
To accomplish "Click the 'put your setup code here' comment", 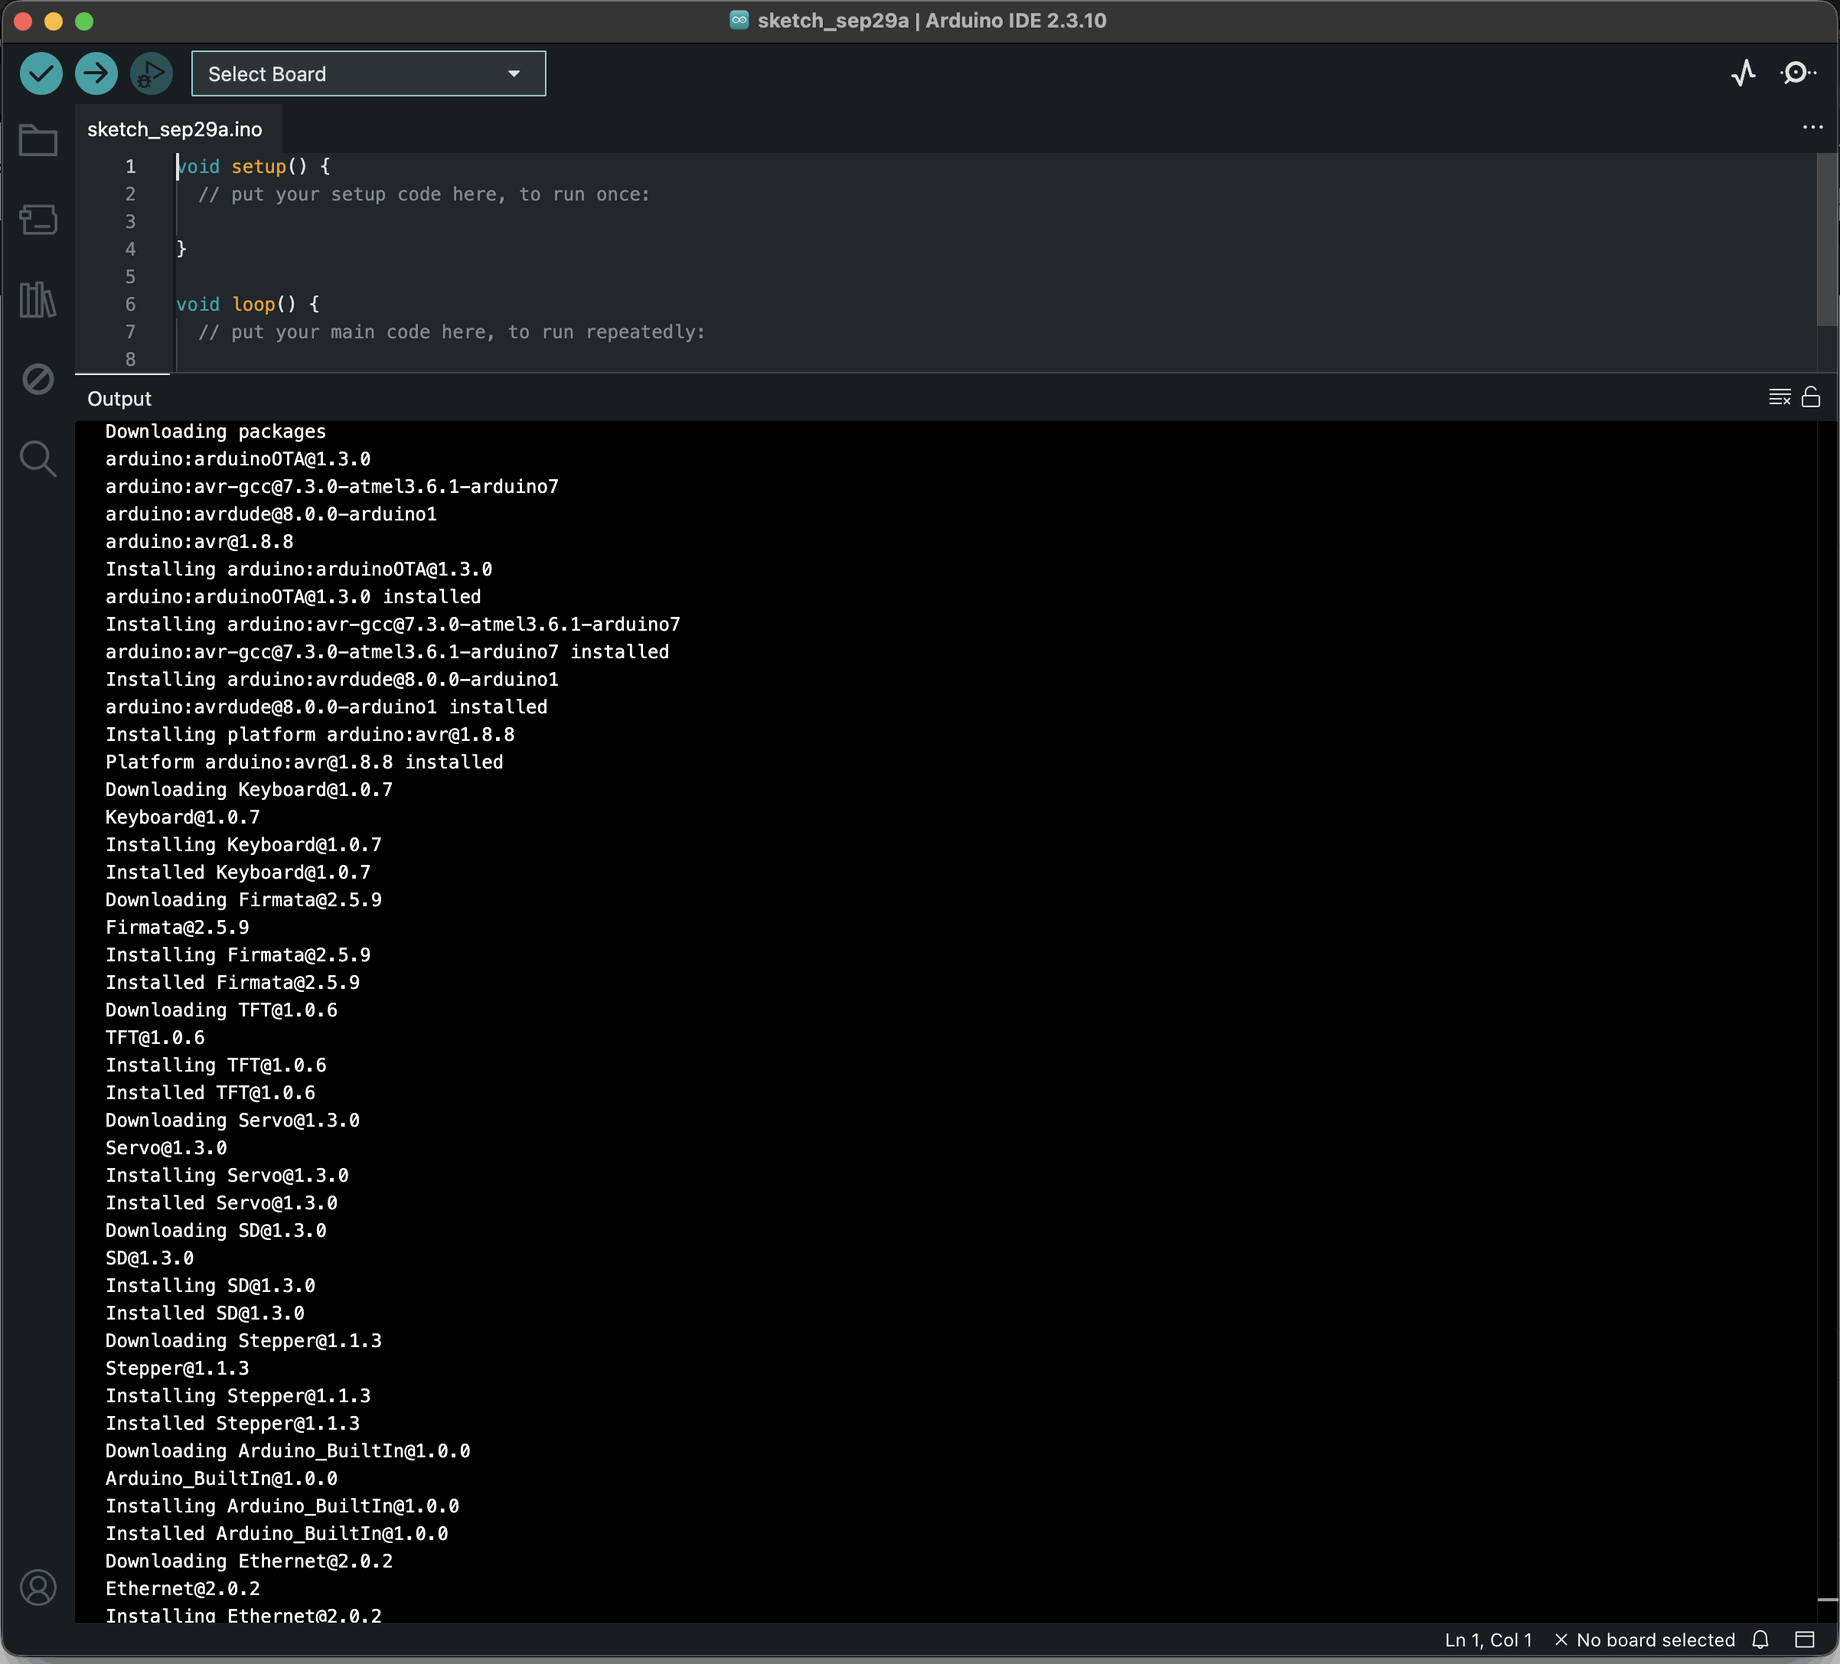I will (424, 194).
